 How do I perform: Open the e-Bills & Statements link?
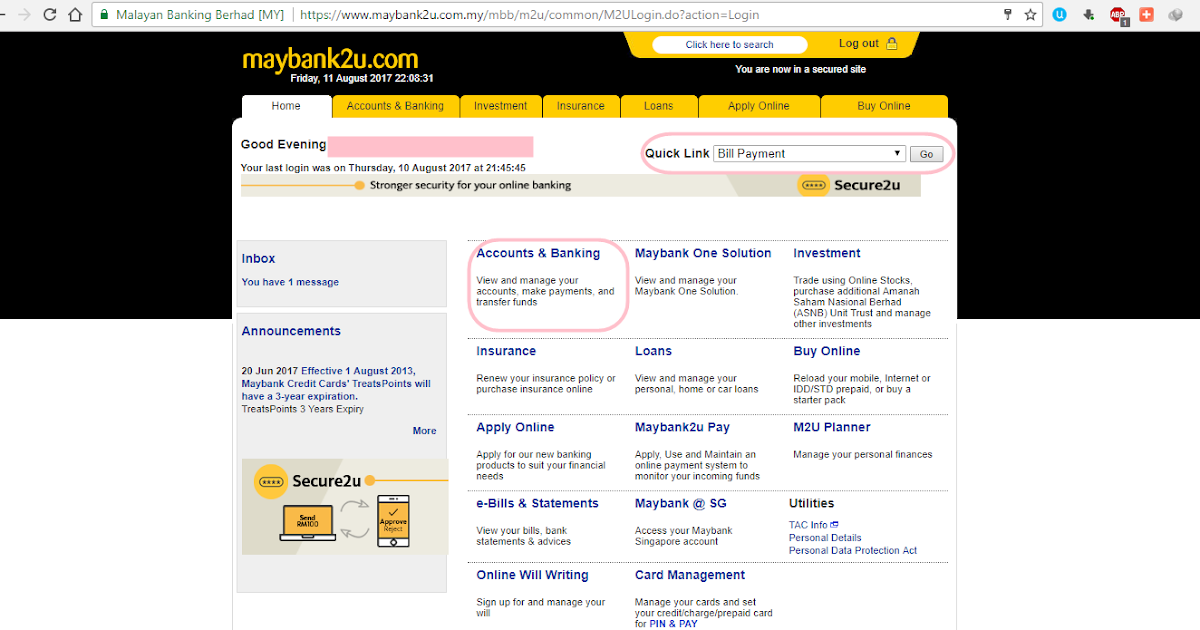pos(537,503)
